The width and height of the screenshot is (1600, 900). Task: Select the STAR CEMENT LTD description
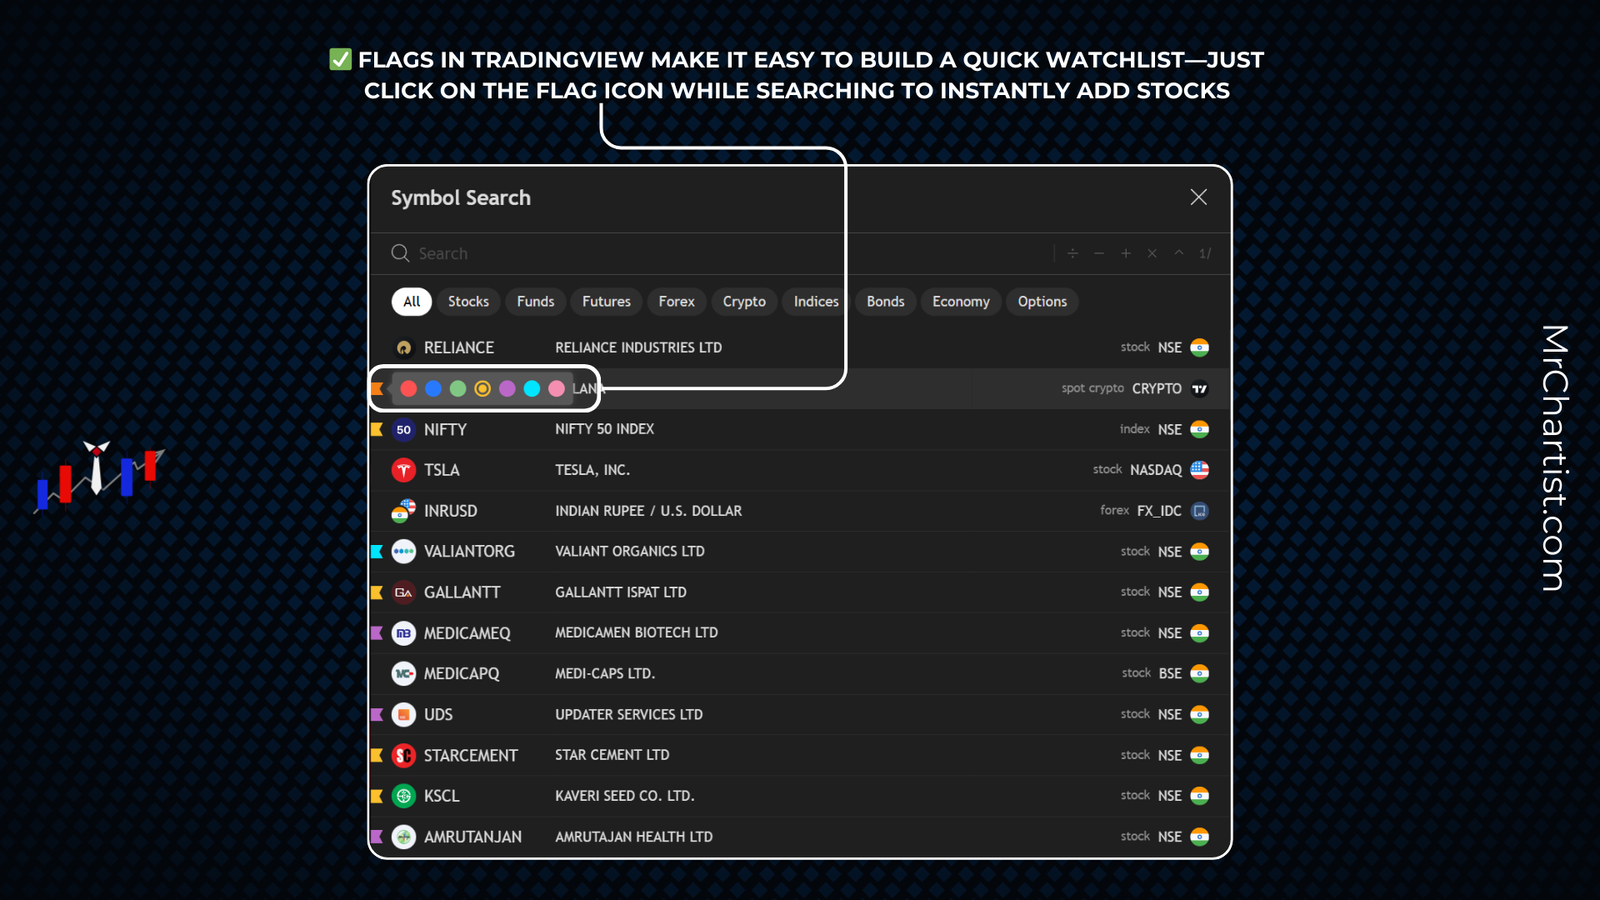[613, 755]
